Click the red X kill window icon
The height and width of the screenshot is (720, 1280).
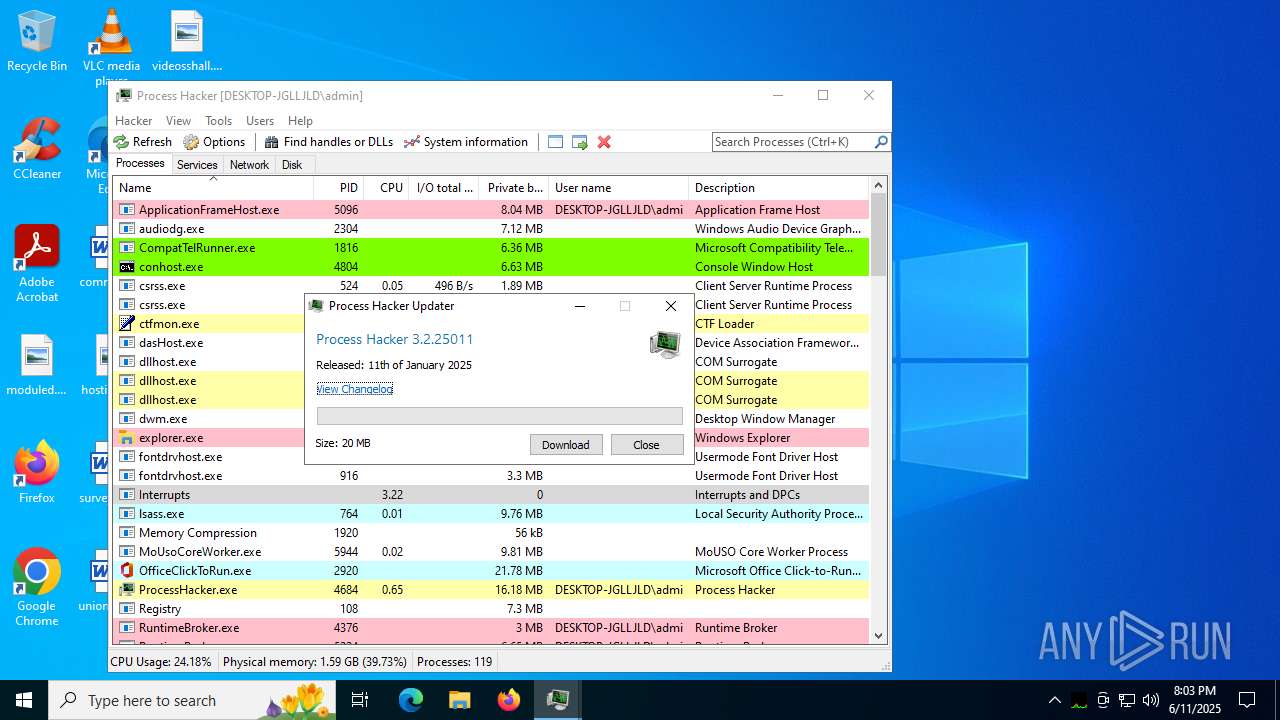(x=604, y=142)
